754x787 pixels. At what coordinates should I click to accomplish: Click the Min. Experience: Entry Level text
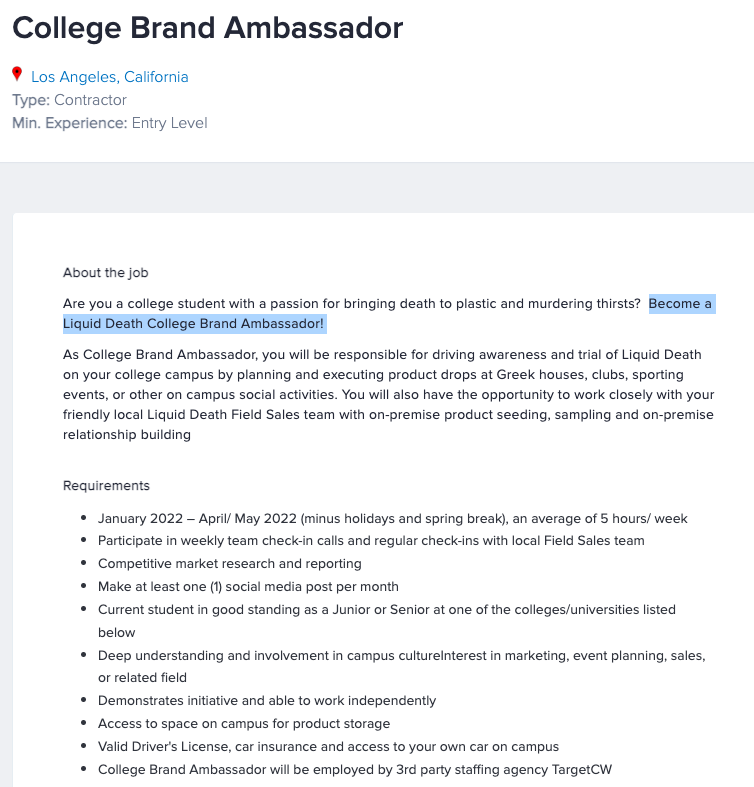point(109,123)
